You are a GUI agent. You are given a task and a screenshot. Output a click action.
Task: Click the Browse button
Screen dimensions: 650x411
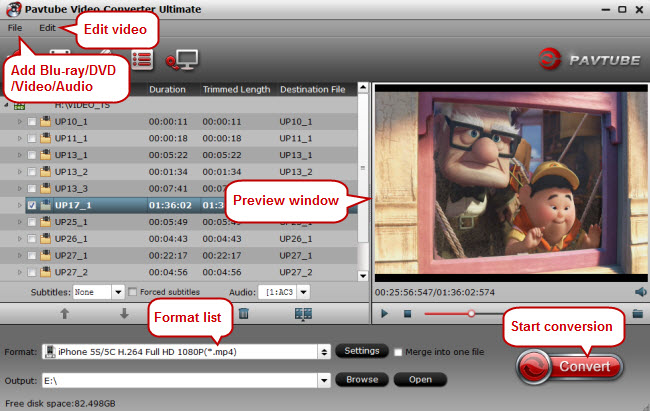pyautogui.click(x=362, y=379)
